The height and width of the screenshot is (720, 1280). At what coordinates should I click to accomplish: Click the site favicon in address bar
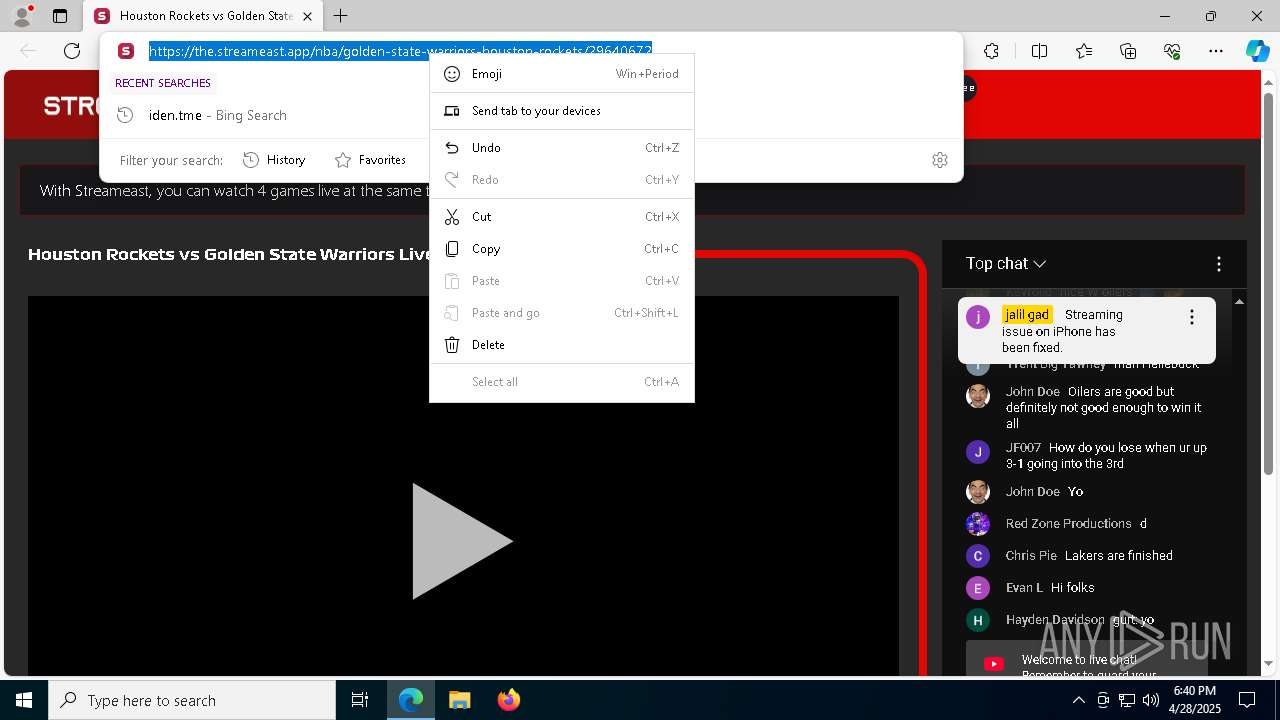pos(125,51)
